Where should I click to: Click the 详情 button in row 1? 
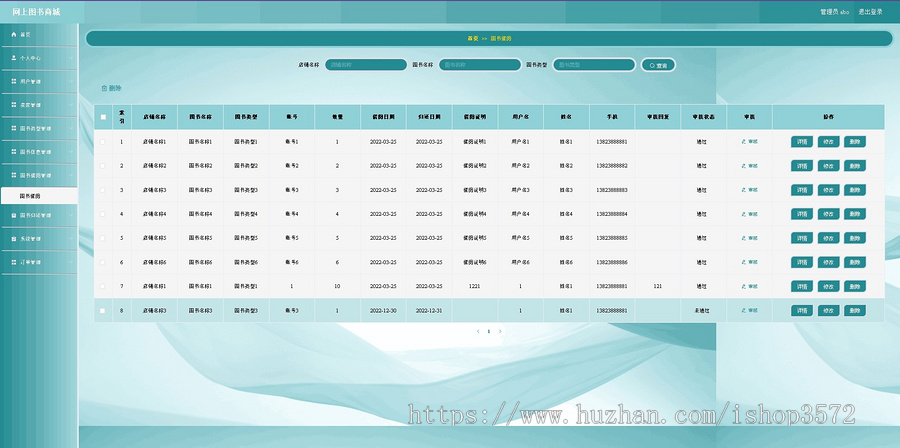point(802,142)
